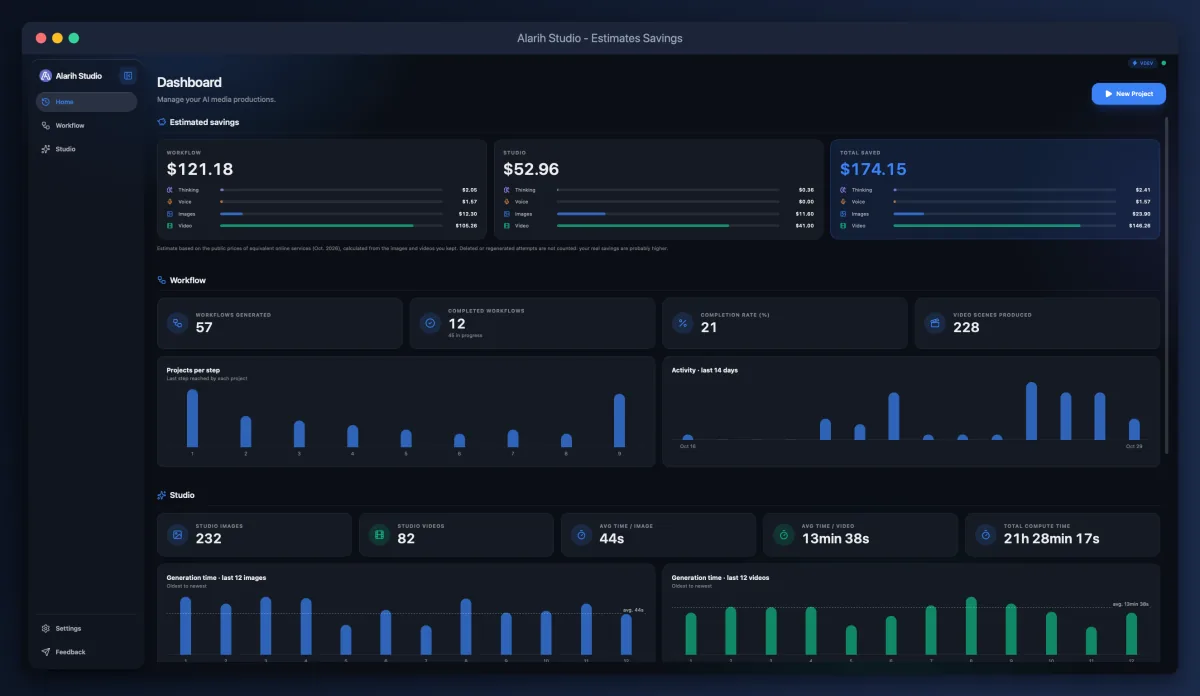Click the Avg Time / Video timer icon
1200x696 pixels.
[783, 535]
